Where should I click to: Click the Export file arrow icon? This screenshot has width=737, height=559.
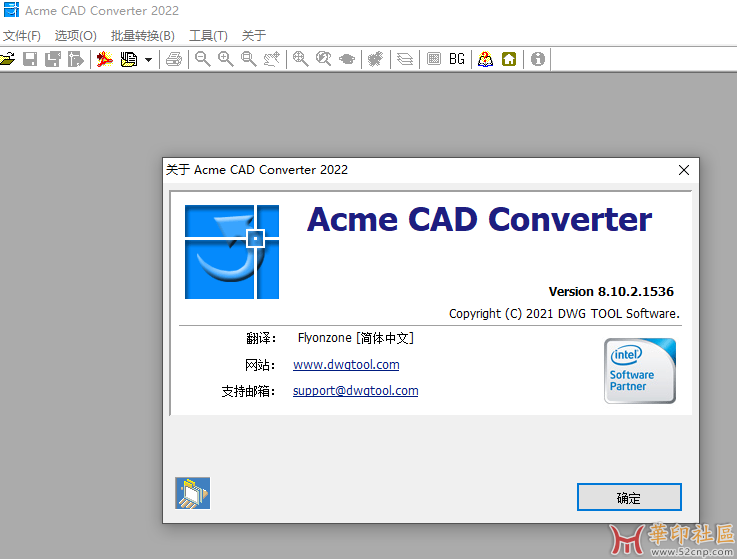75,59
